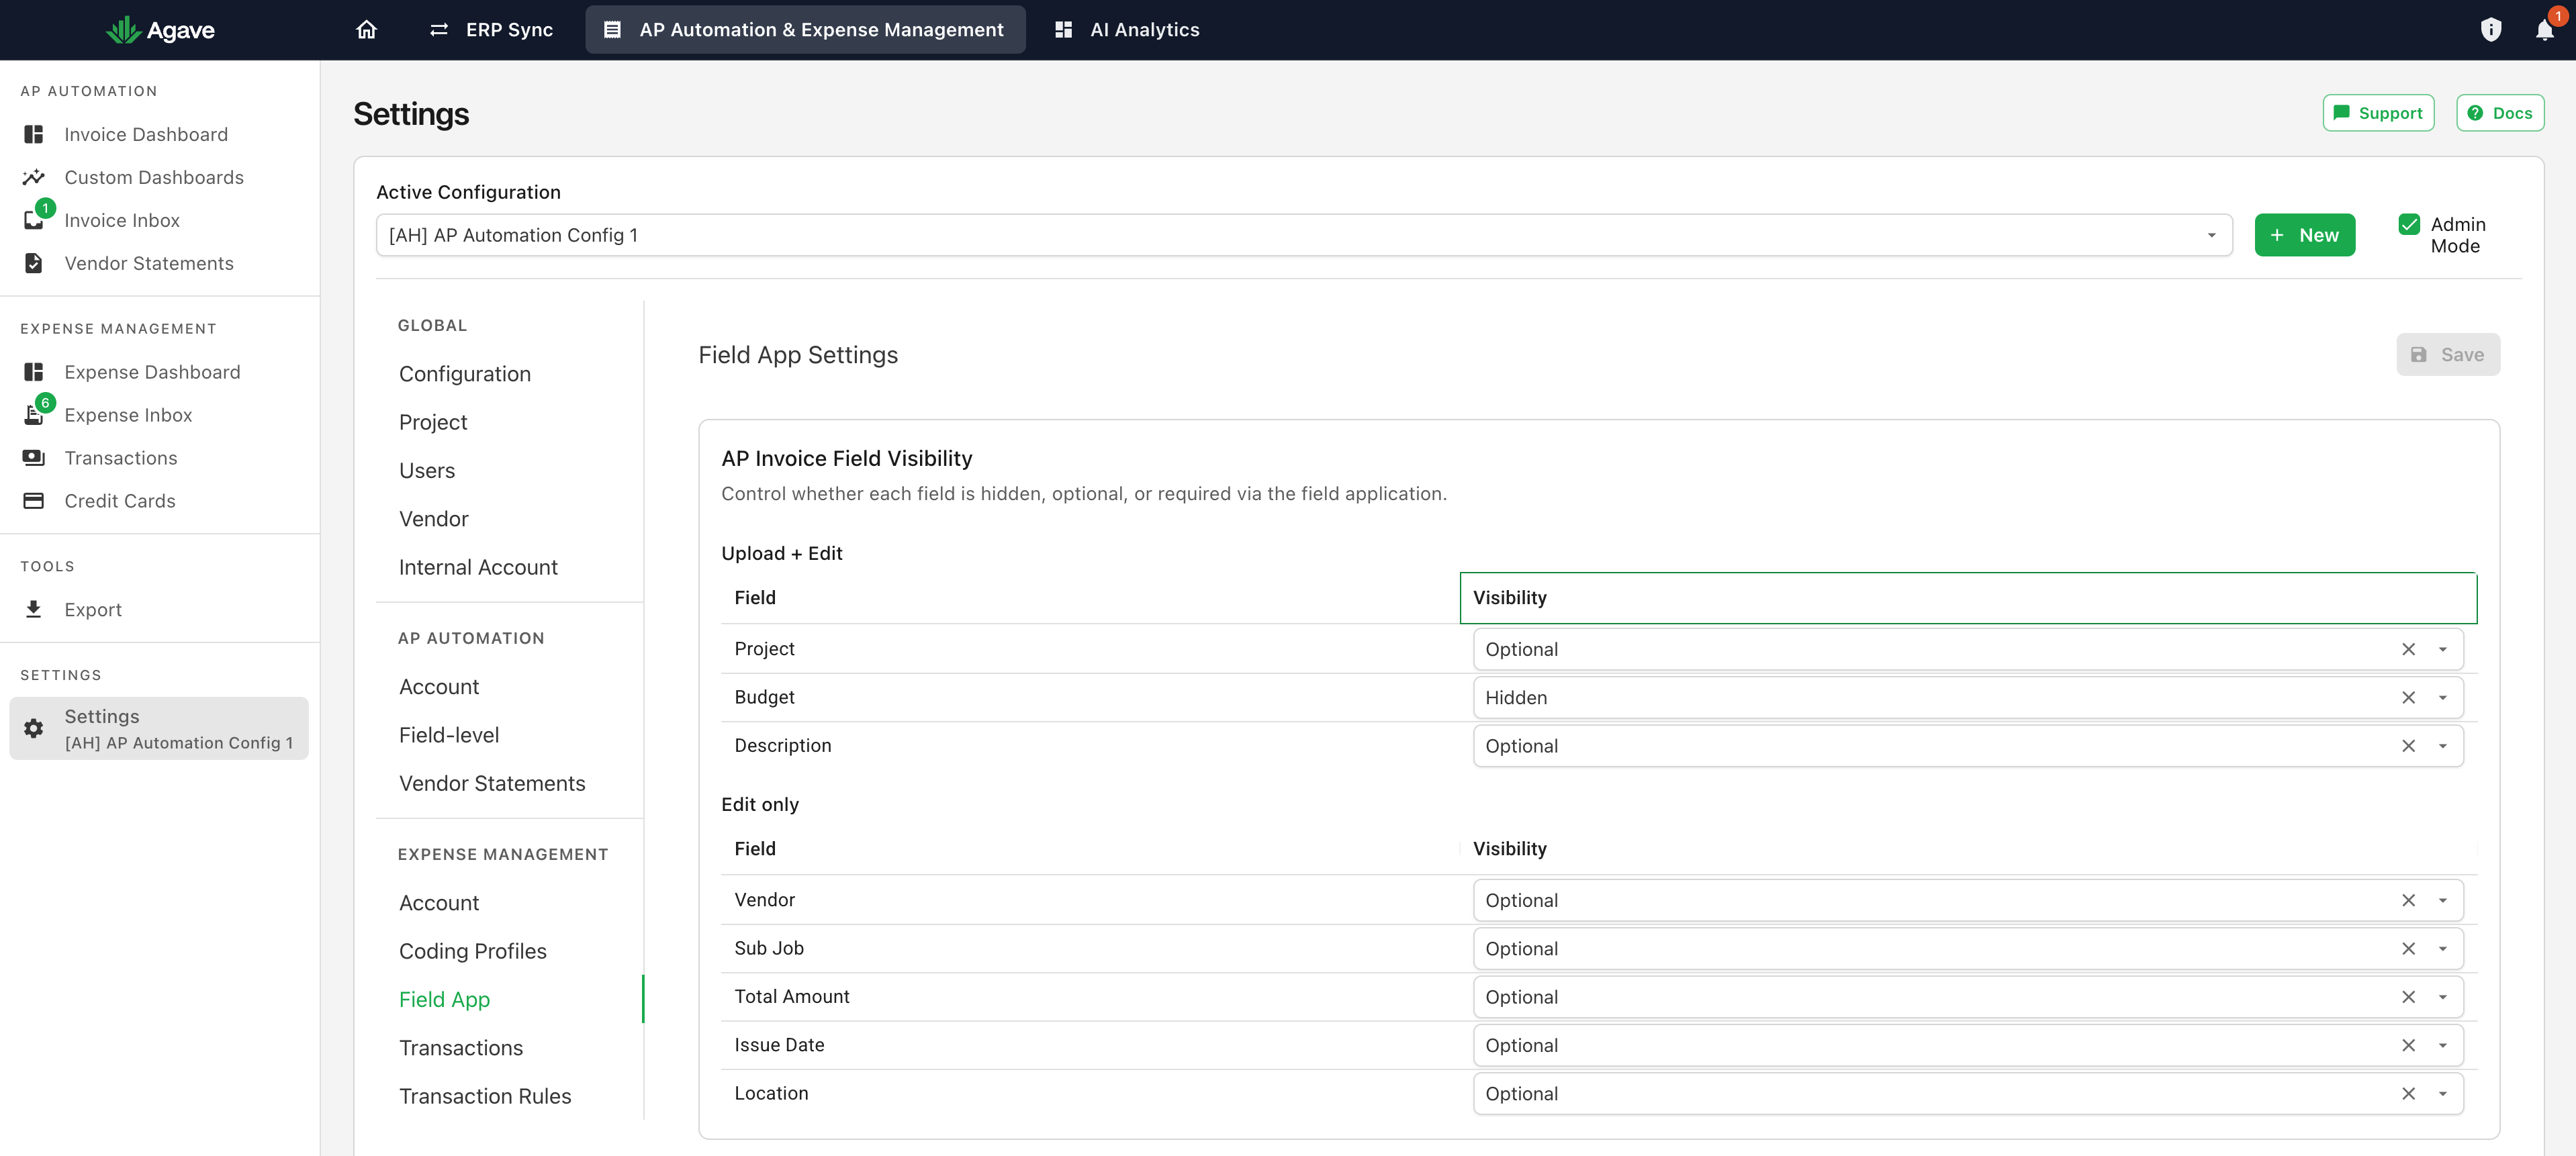This screenshot has width=2576, height=1156.
Task: Open the Active Configuration dropdown
Action: [1304, 235]
